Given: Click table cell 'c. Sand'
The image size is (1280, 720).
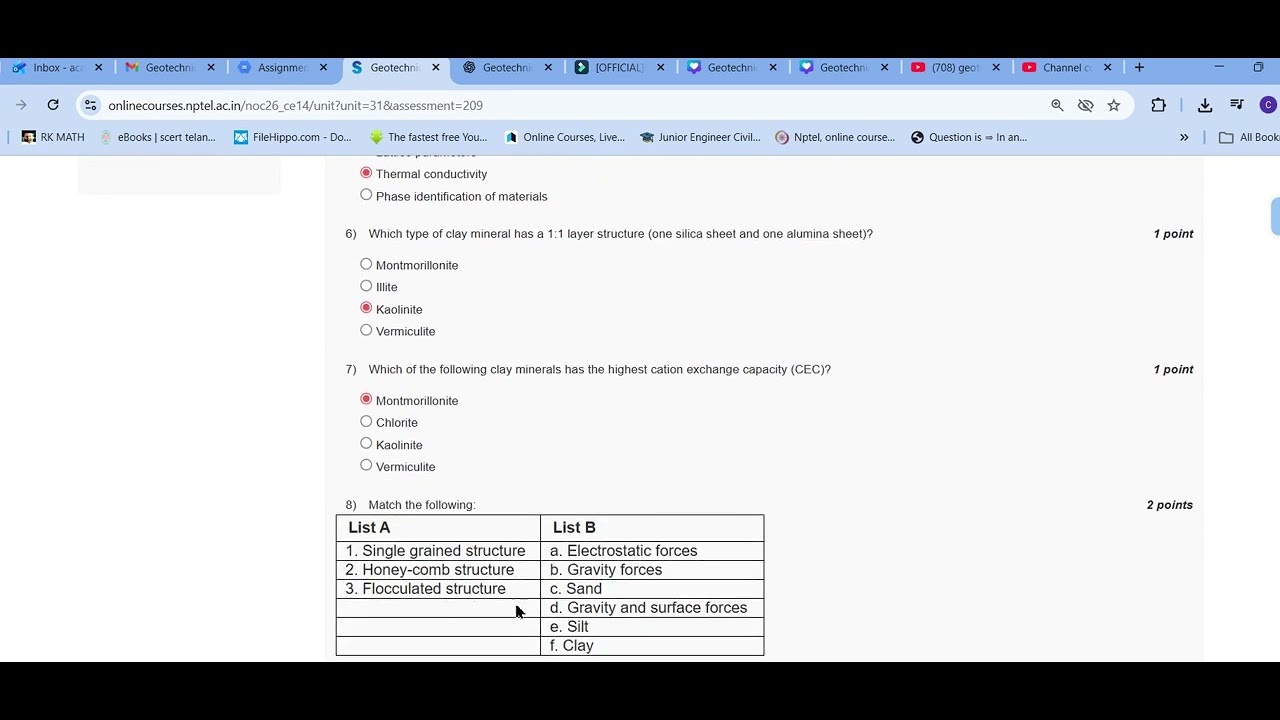Looking at the screenshot, I should 652,589.
